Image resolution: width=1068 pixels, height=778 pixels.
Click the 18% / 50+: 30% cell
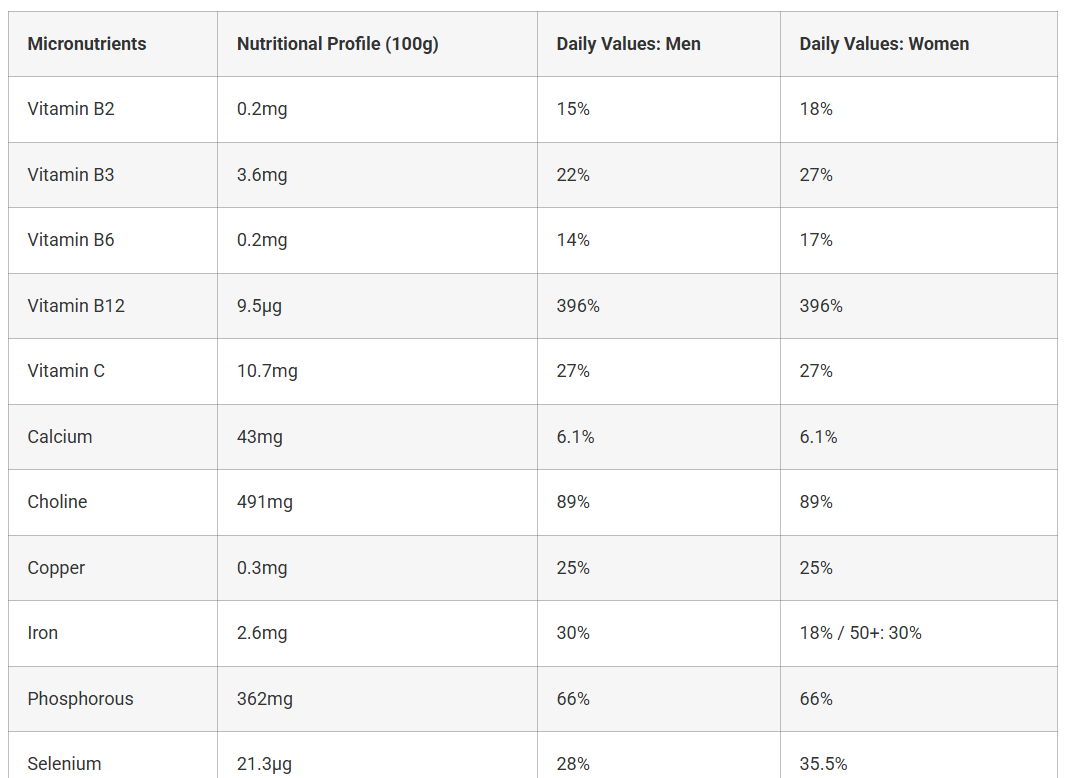point(860,633)
